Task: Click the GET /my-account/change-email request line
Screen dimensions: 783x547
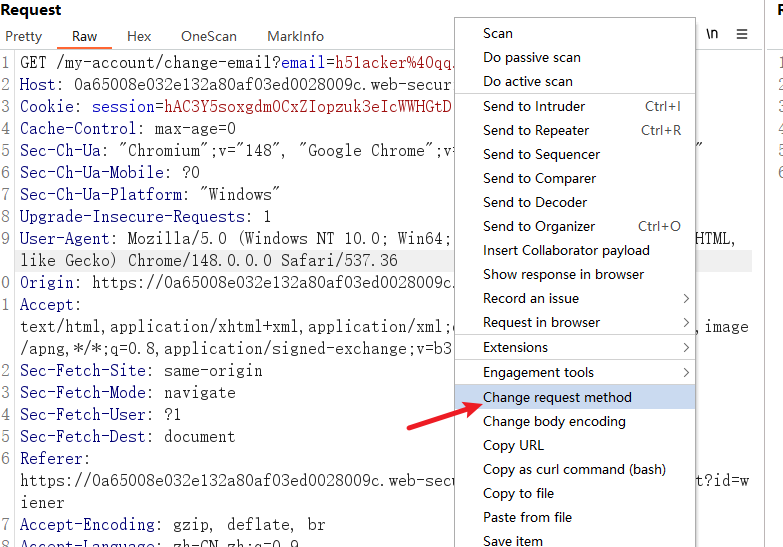Action: click(x=237, y=62)
